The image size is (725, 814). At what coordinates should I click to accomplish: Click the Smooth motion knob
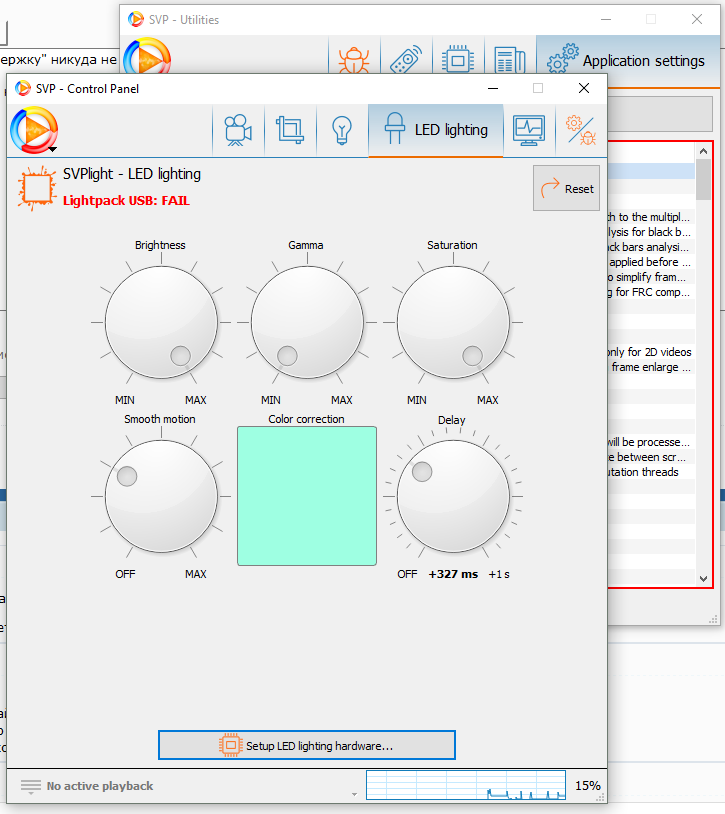(x=160, y=496)
